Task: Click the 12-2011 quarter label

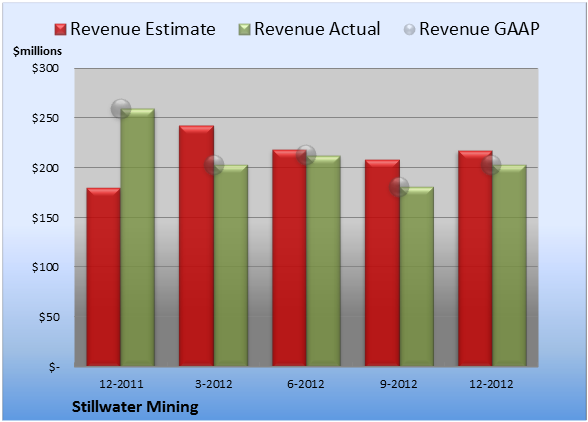Action: (x=121, y=384)
